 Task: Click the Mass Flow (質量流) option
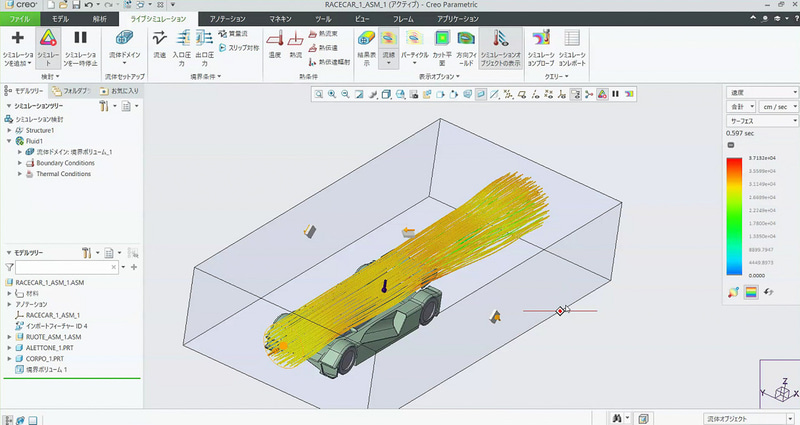pos(233,34)
